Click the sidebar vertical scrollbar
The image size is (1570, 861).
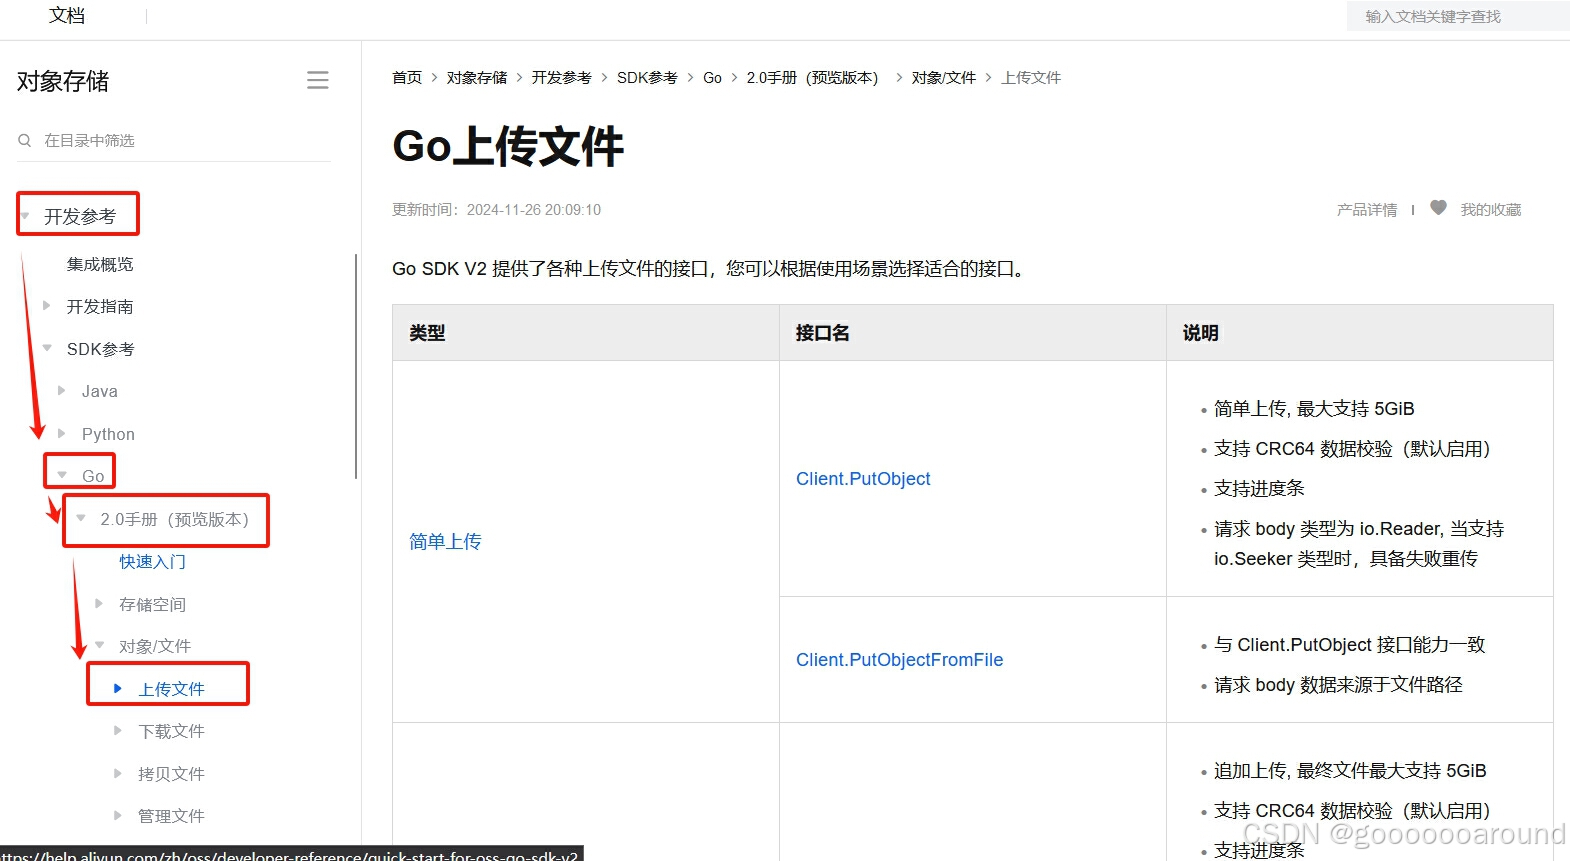[x=356, y=366]
